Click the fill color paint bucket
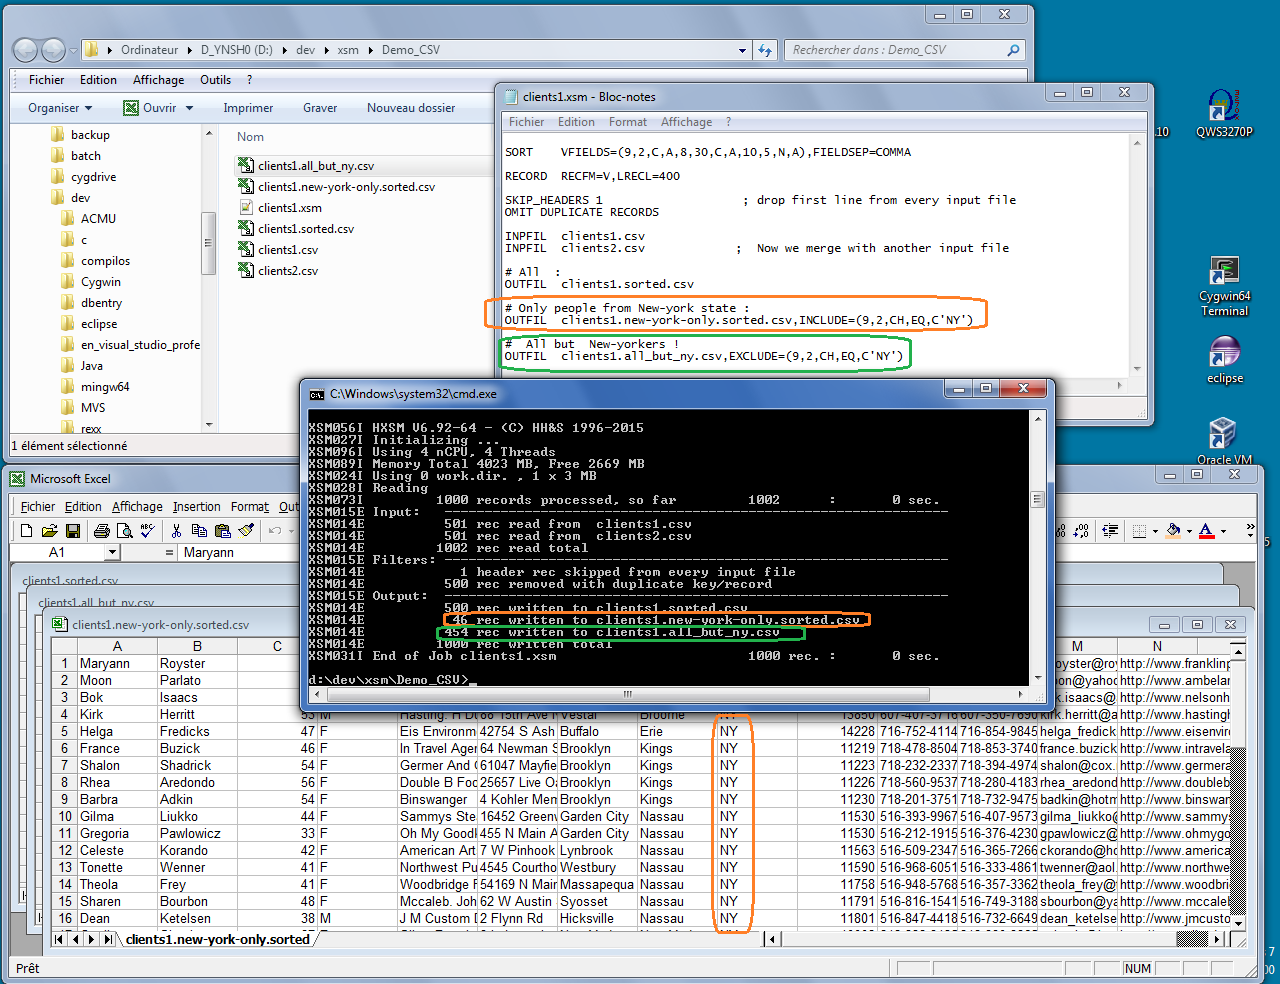The width and height of the screenshot is (1280, 984). [x=1173, y=531]
